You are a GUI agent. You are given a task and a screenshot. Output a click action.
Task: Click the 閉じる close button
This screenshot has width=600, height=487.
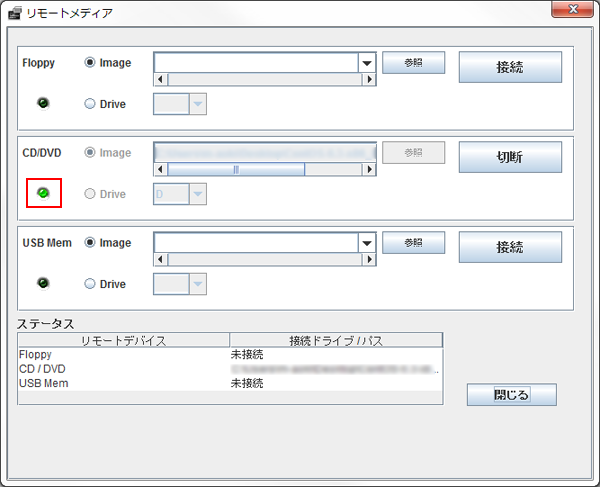[x=512, y=395]
